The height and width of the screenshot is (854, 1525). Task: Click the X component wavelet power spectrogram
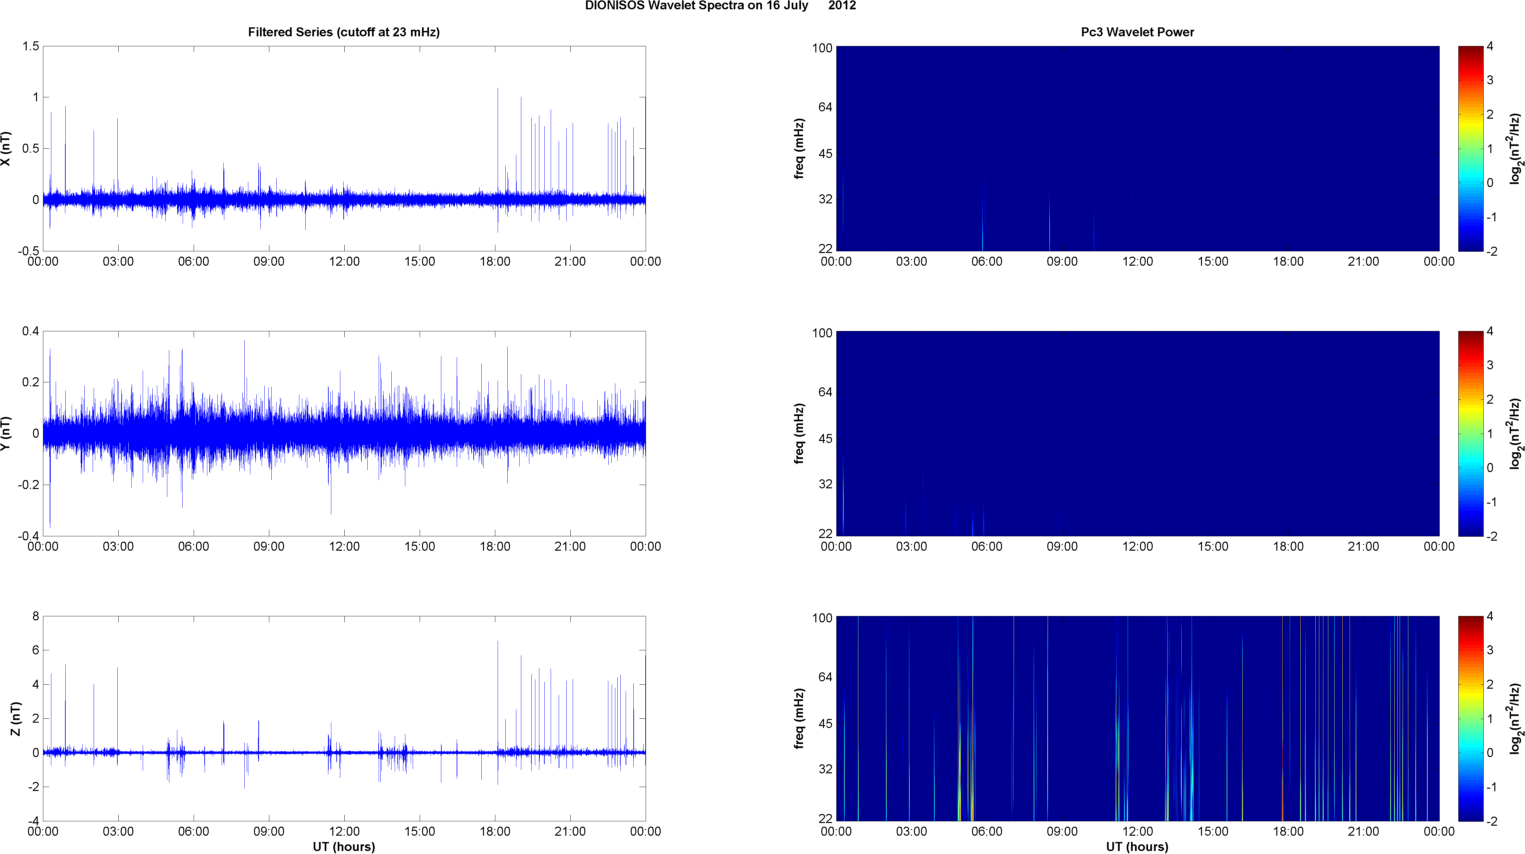click(1137, 149)
